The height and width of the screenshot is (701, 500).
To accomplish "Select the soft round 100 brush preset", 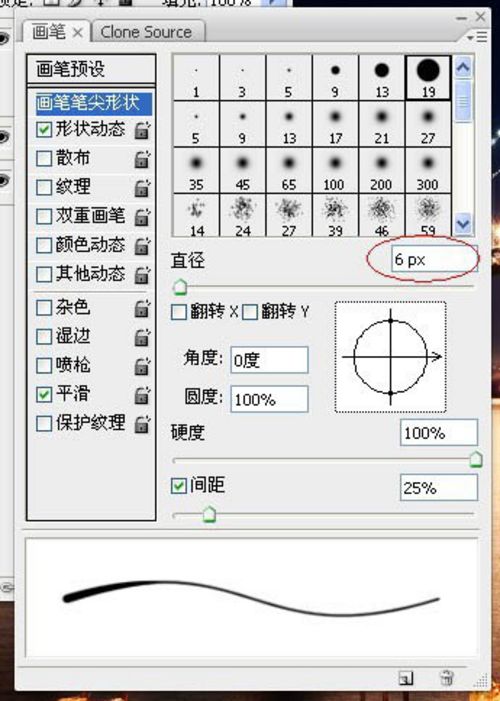I will 335,170.
